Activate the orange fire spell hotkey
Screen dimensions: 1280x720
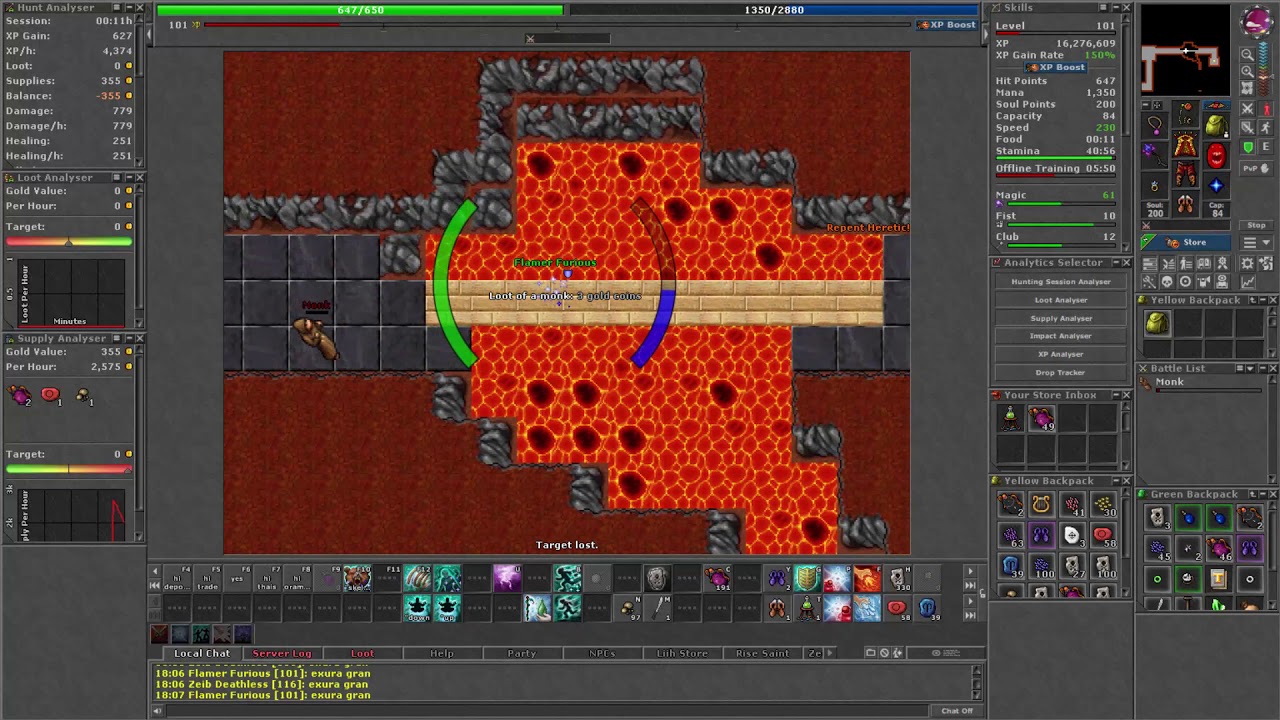(867, 577)
